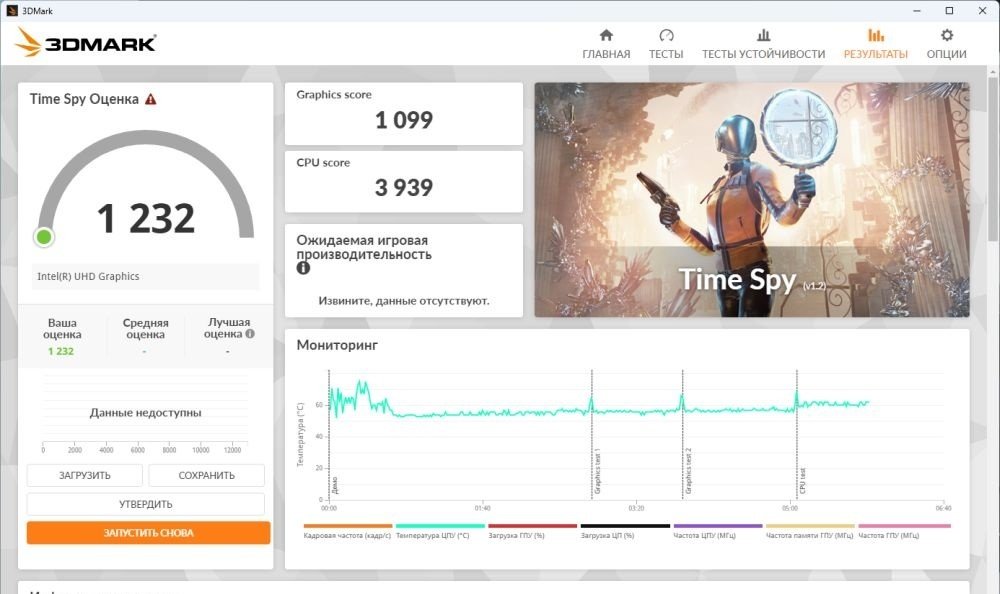Click the overall score 1 232 in gauge
The height and width of the screenshot is (594, 1000).
(145, 218)
